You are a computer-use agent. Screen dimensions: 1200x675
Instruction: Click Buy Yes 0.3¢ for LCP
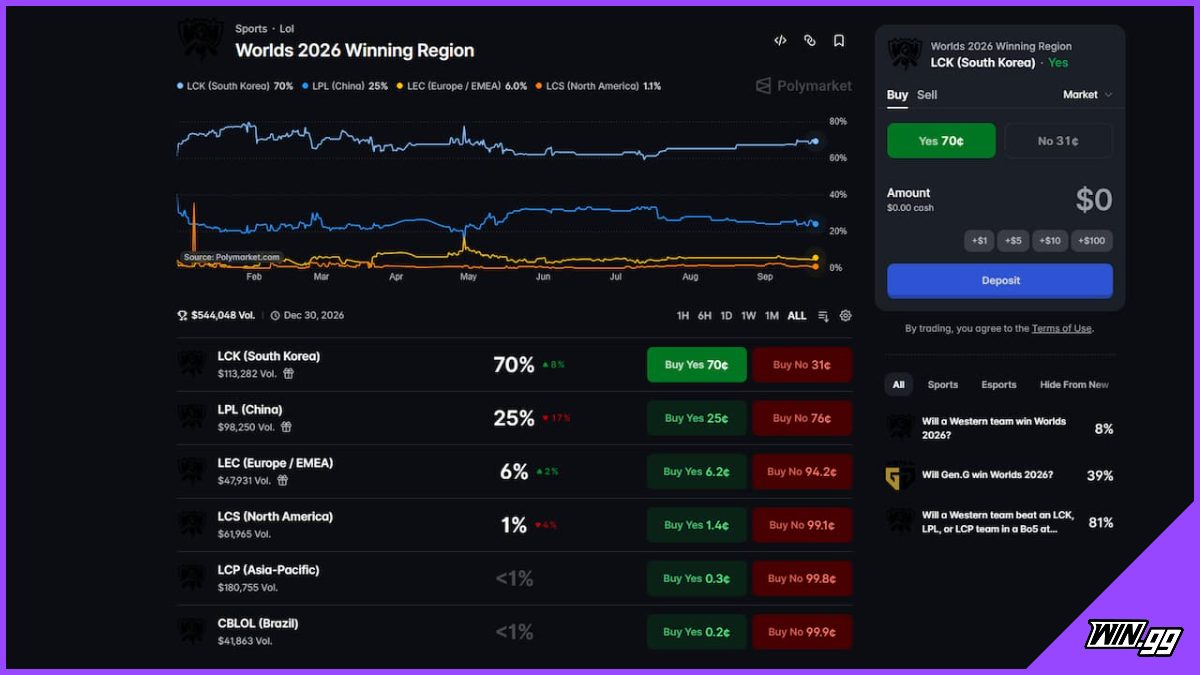697,578
